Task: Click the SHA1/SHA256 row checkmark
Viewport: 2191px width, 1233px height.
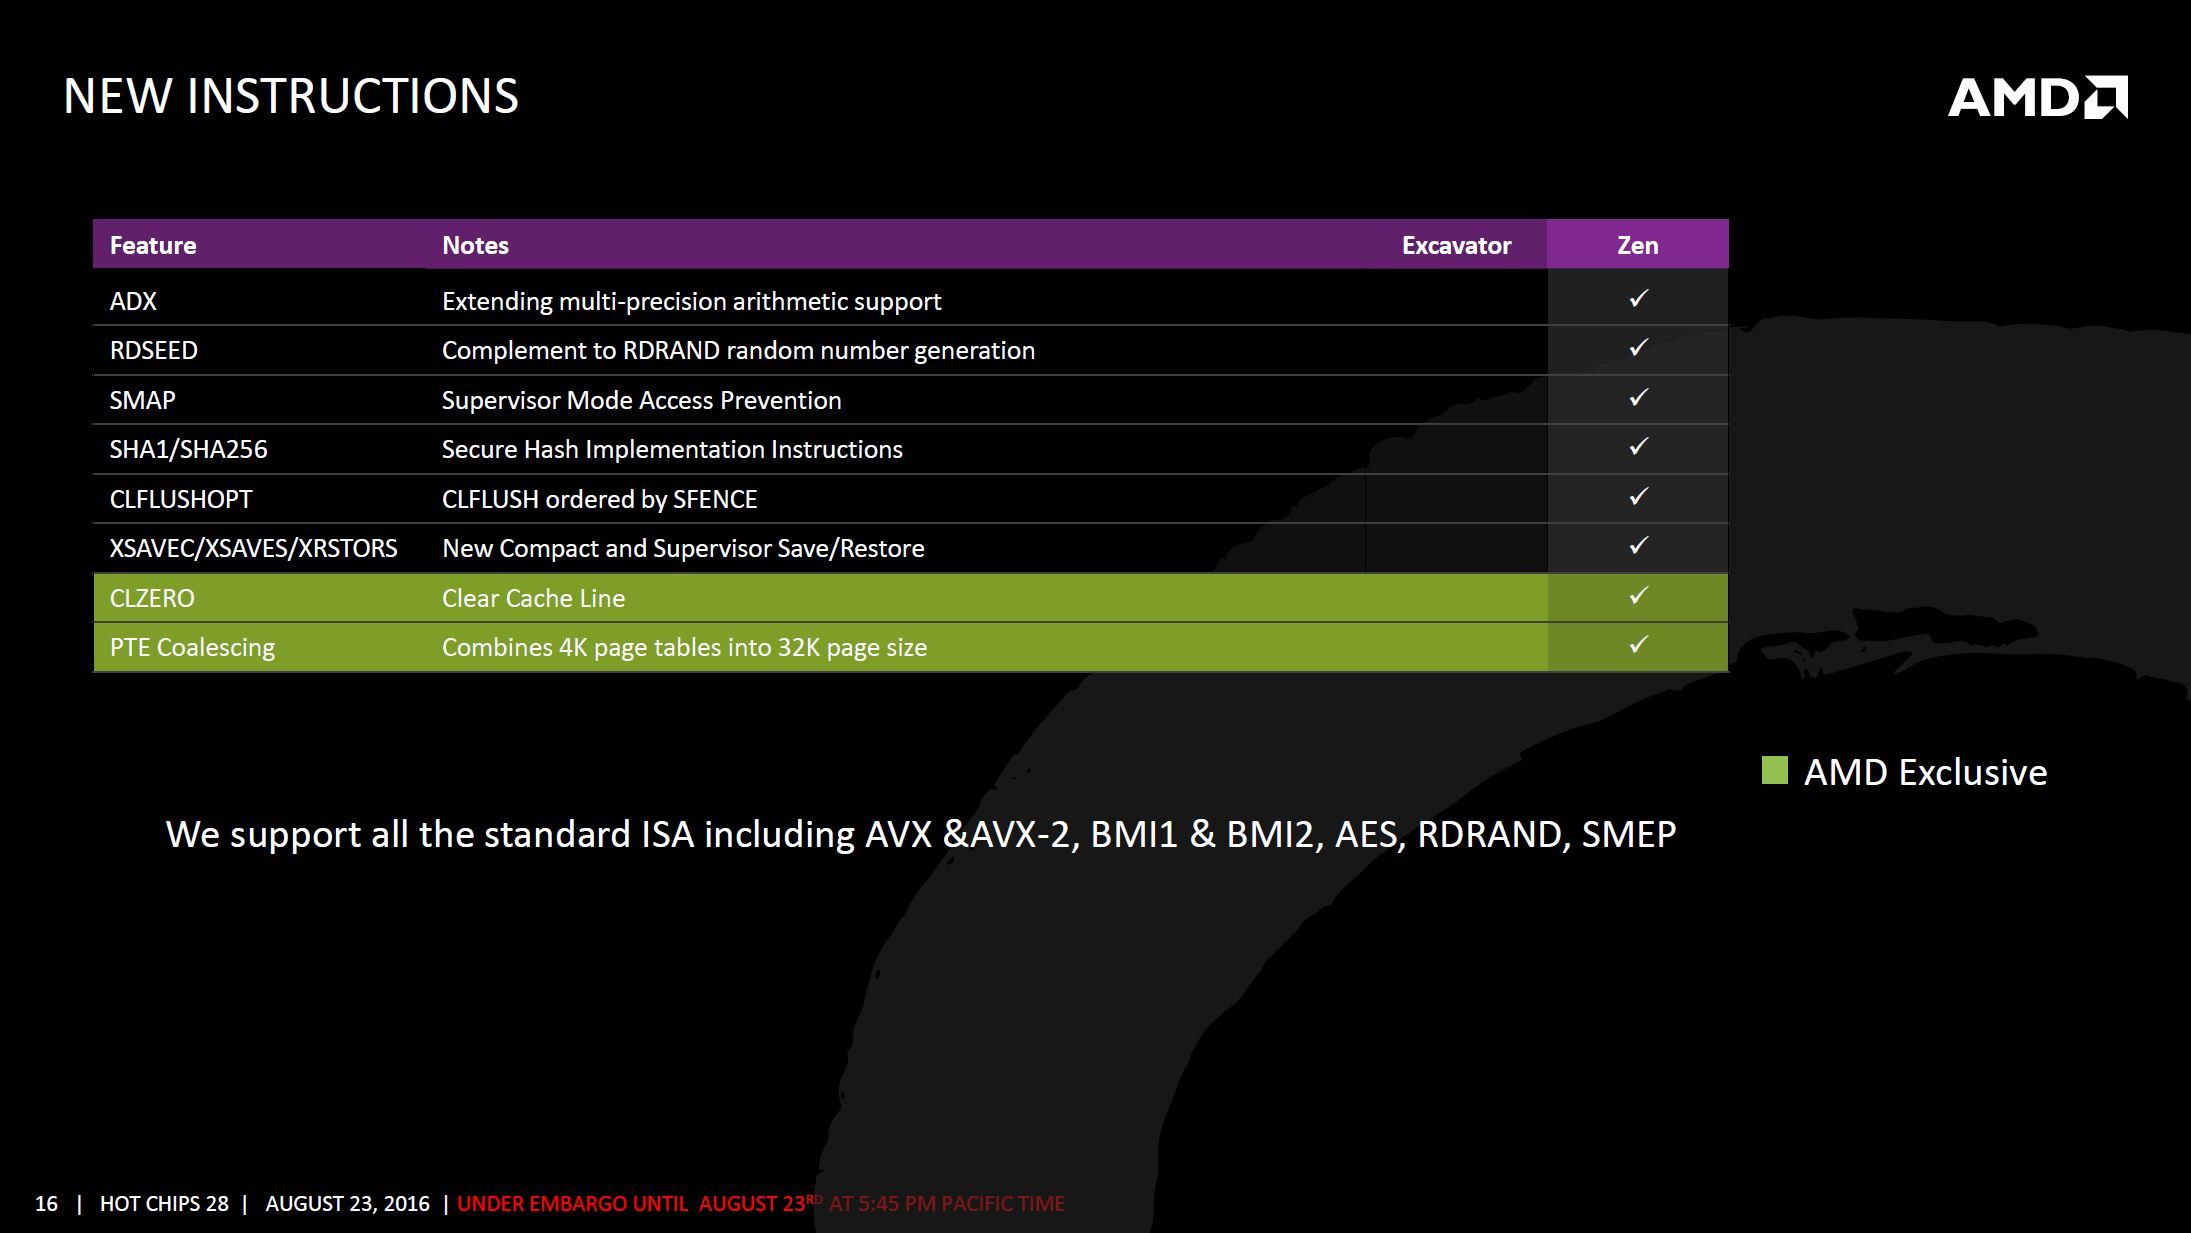Action: click(x=1638, y=447)
